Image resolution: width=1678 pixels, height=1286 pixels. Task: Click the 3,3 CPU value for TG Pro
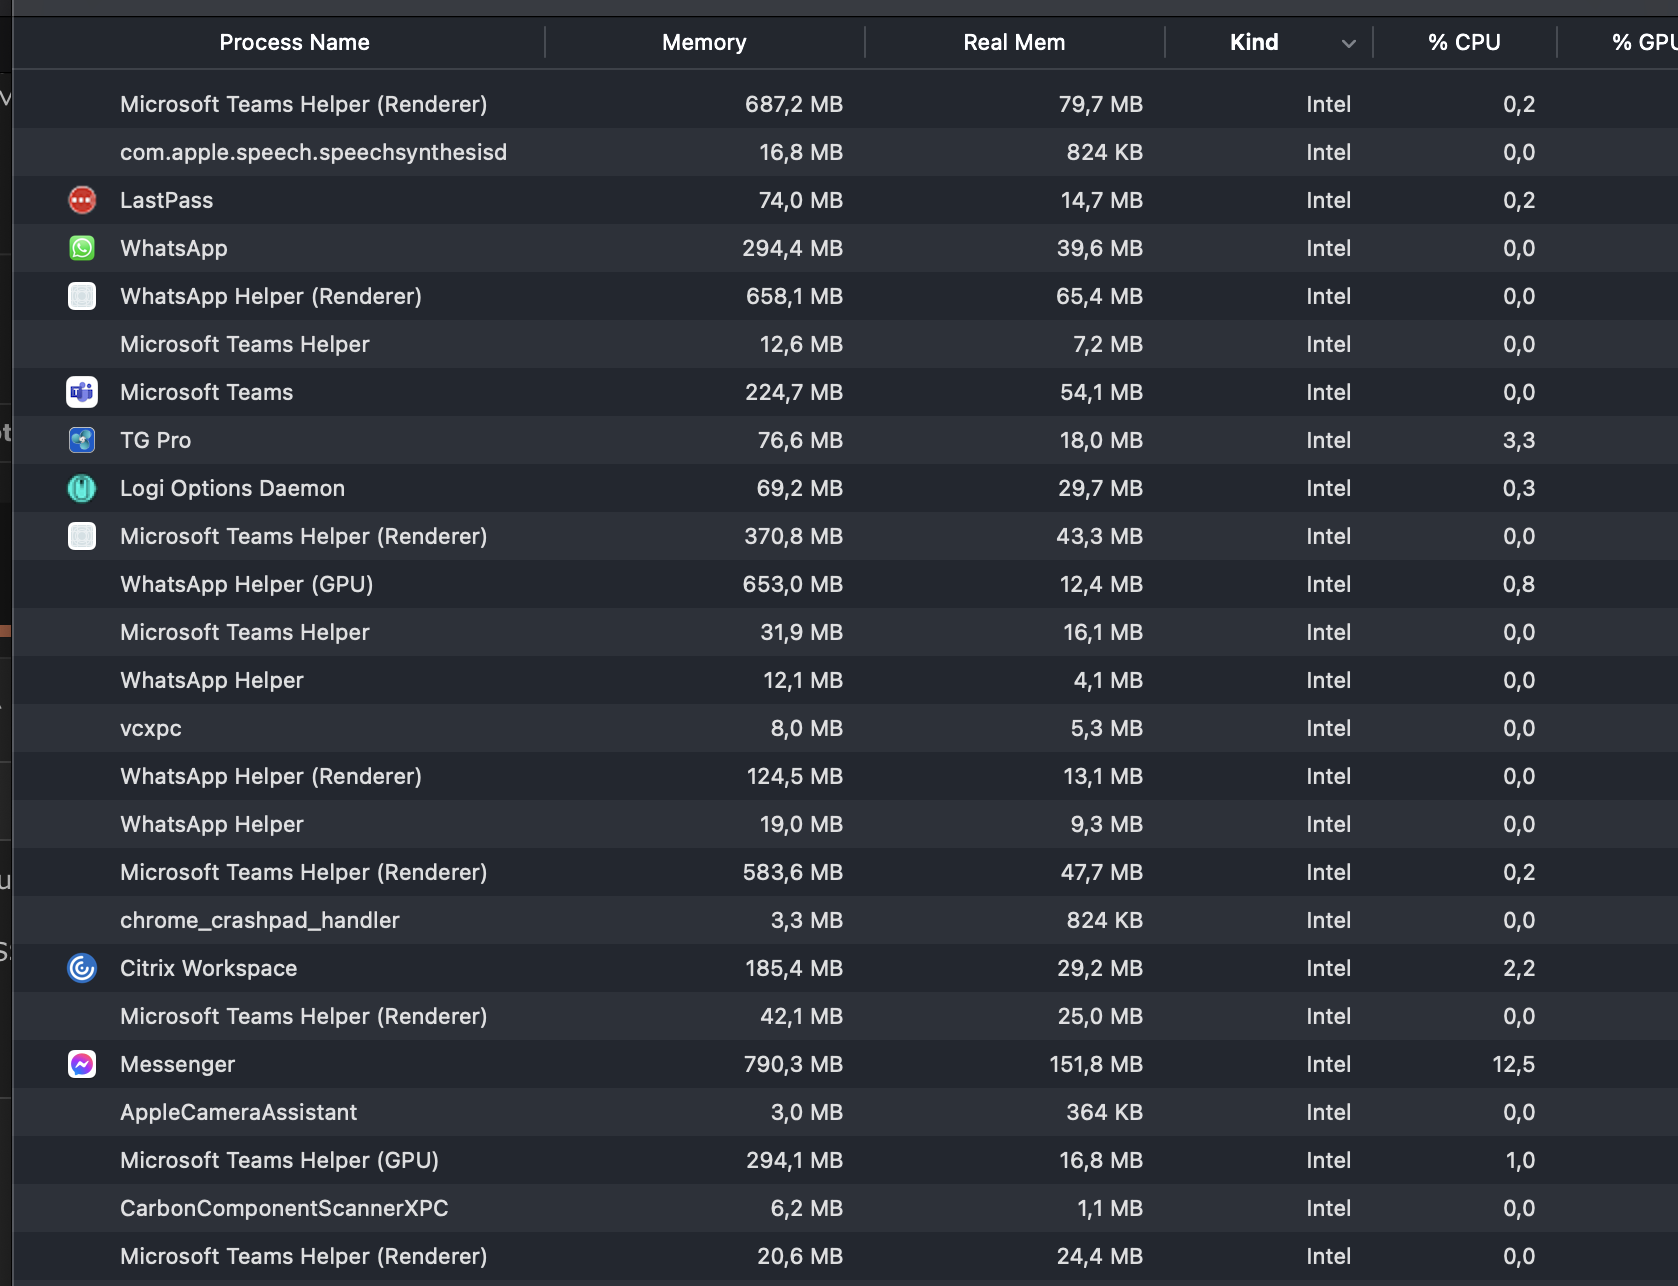(x=1519, y=440)
